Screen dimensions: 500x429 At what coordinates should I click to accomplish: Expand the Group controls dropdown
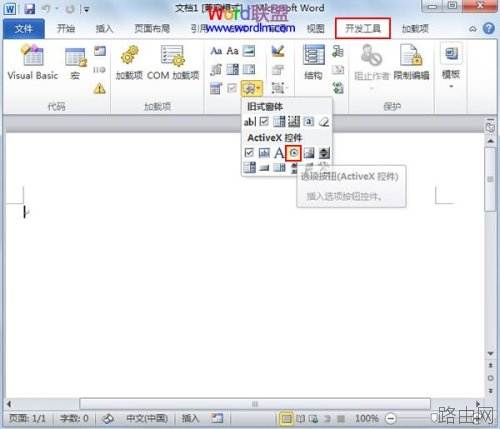[x=279, y=88]
